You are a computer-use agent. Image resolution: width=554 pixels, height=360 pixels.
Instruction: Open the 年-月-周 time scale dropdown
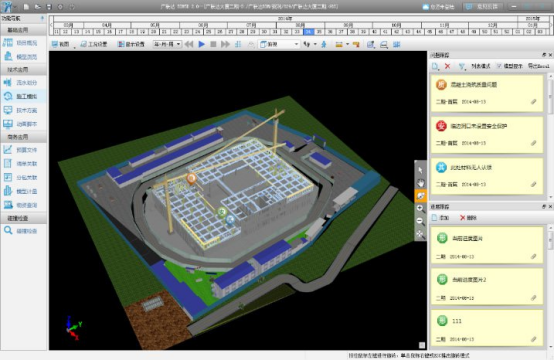[x=167, y=44]
